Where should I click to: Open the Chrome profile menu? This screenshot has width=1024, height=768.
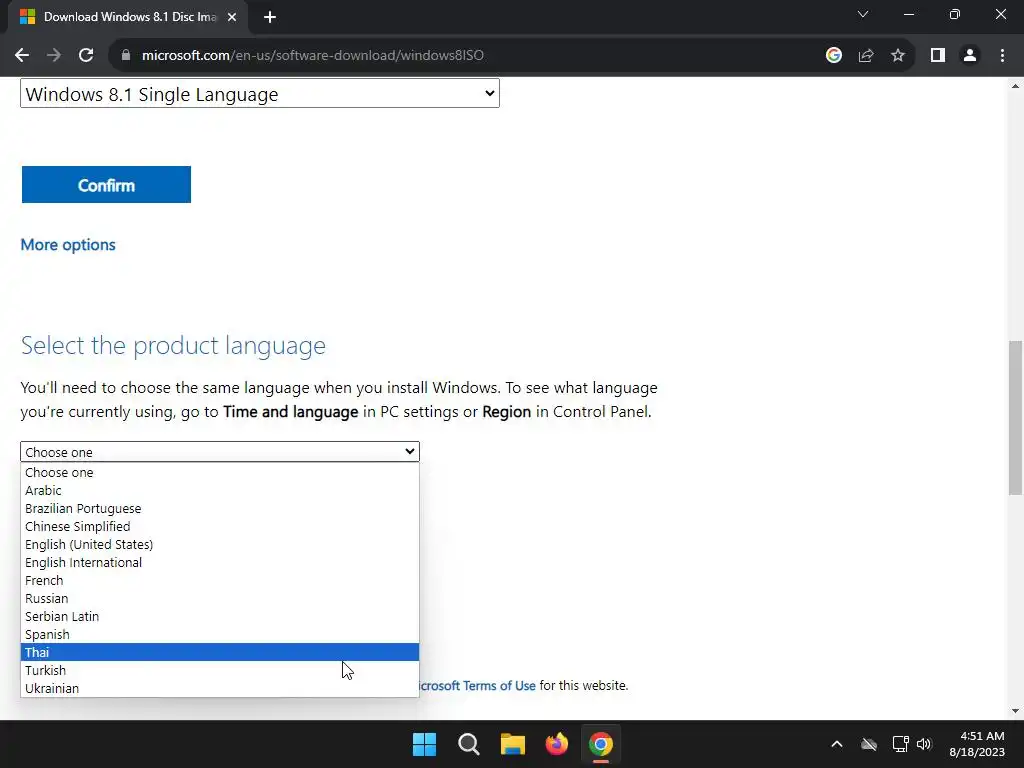click(970, 56)
